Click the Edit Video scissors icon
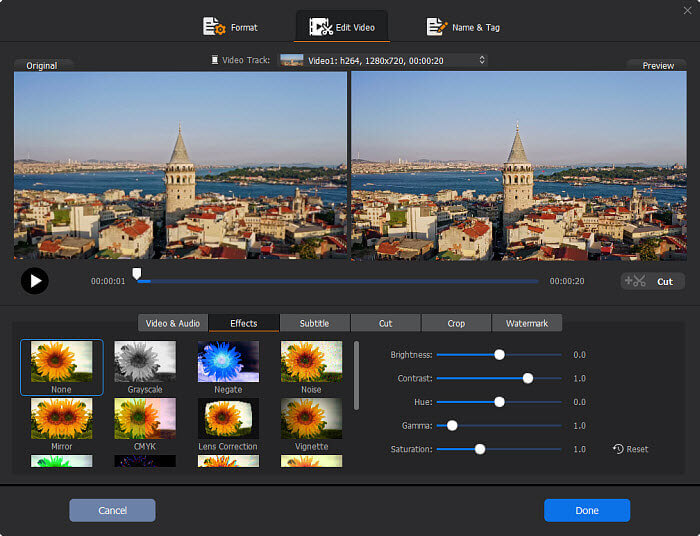 [x=321, y=27]
